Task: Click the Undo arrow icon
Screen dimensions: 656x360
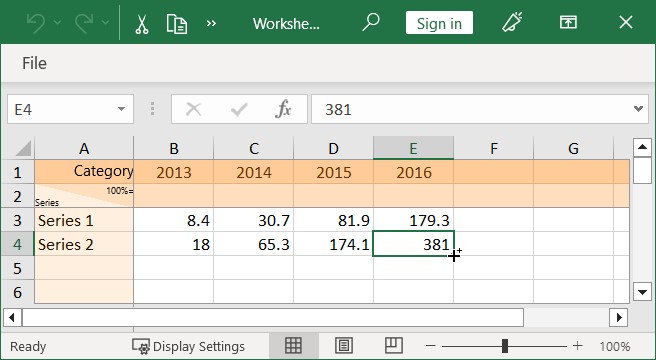Action: pyautogui.click(x=36, y=23)
